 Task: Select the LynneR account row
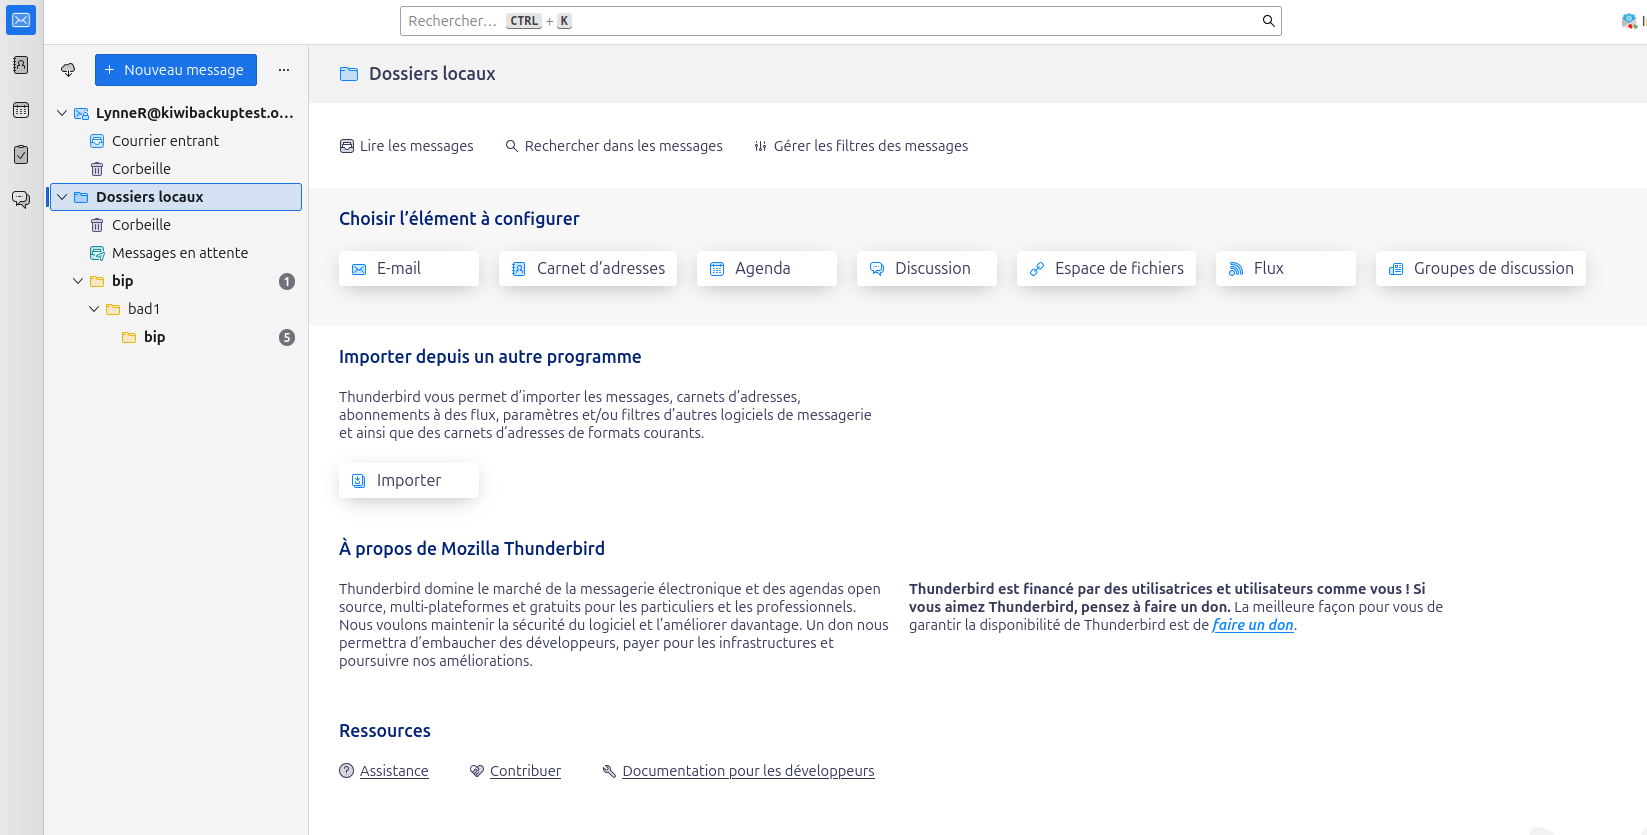pyautogui.click(x=176, y=113)
